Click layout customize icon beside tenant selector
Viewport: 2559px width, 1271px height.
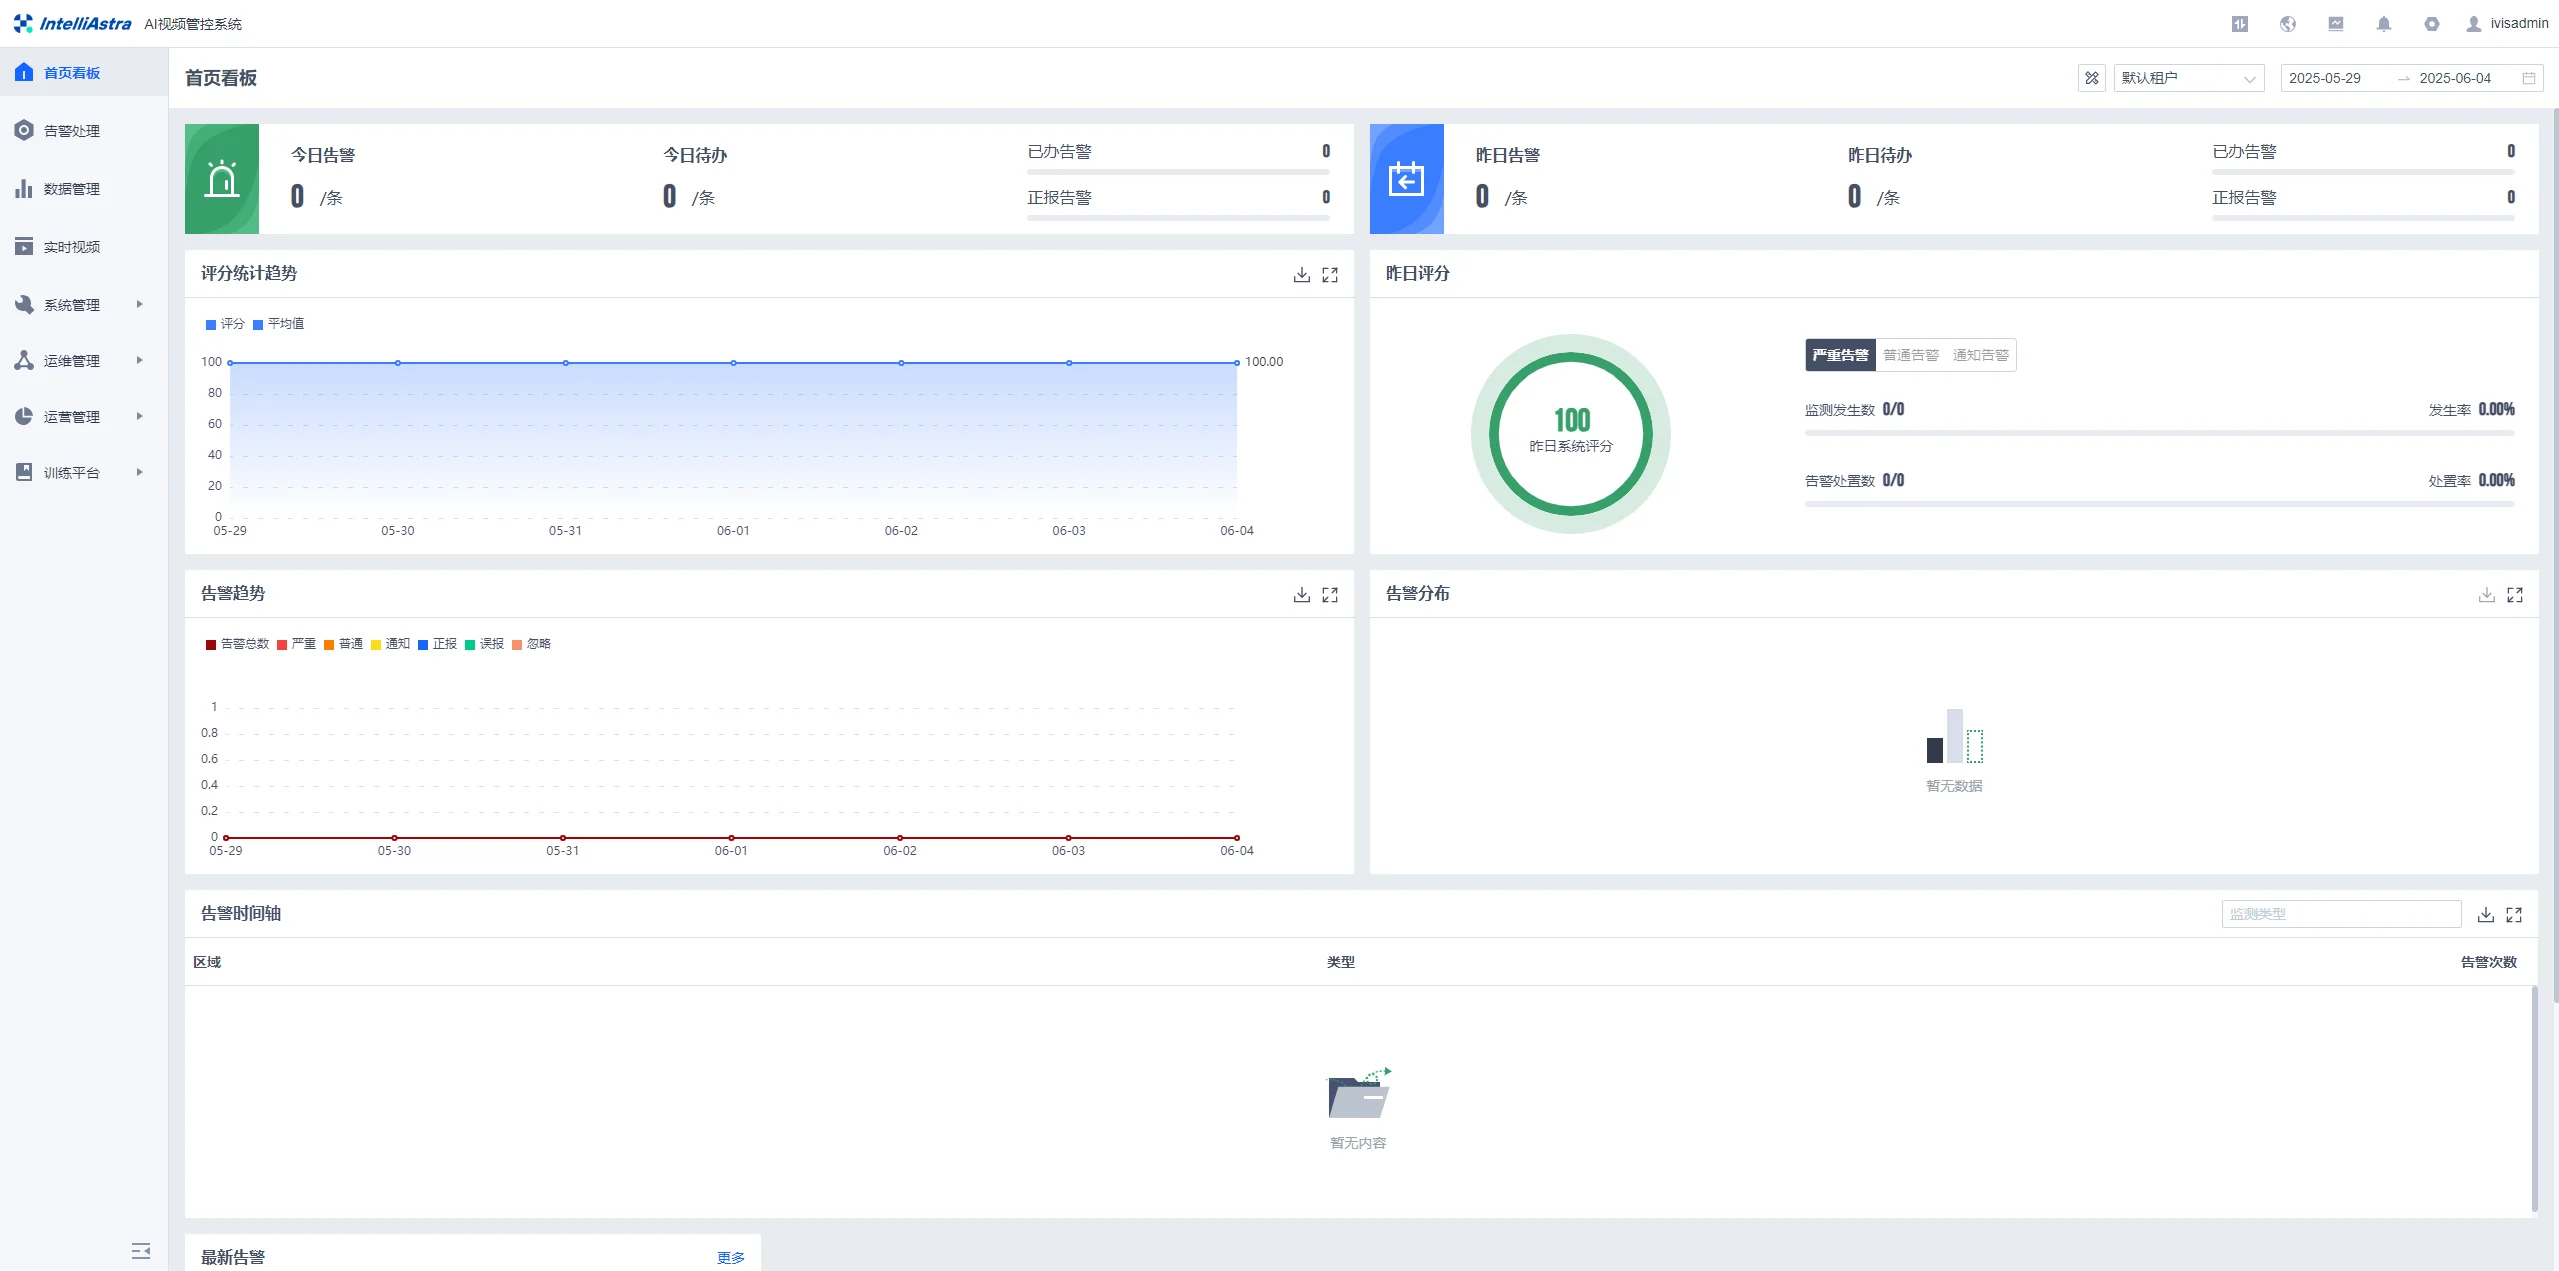point(2092,78)
